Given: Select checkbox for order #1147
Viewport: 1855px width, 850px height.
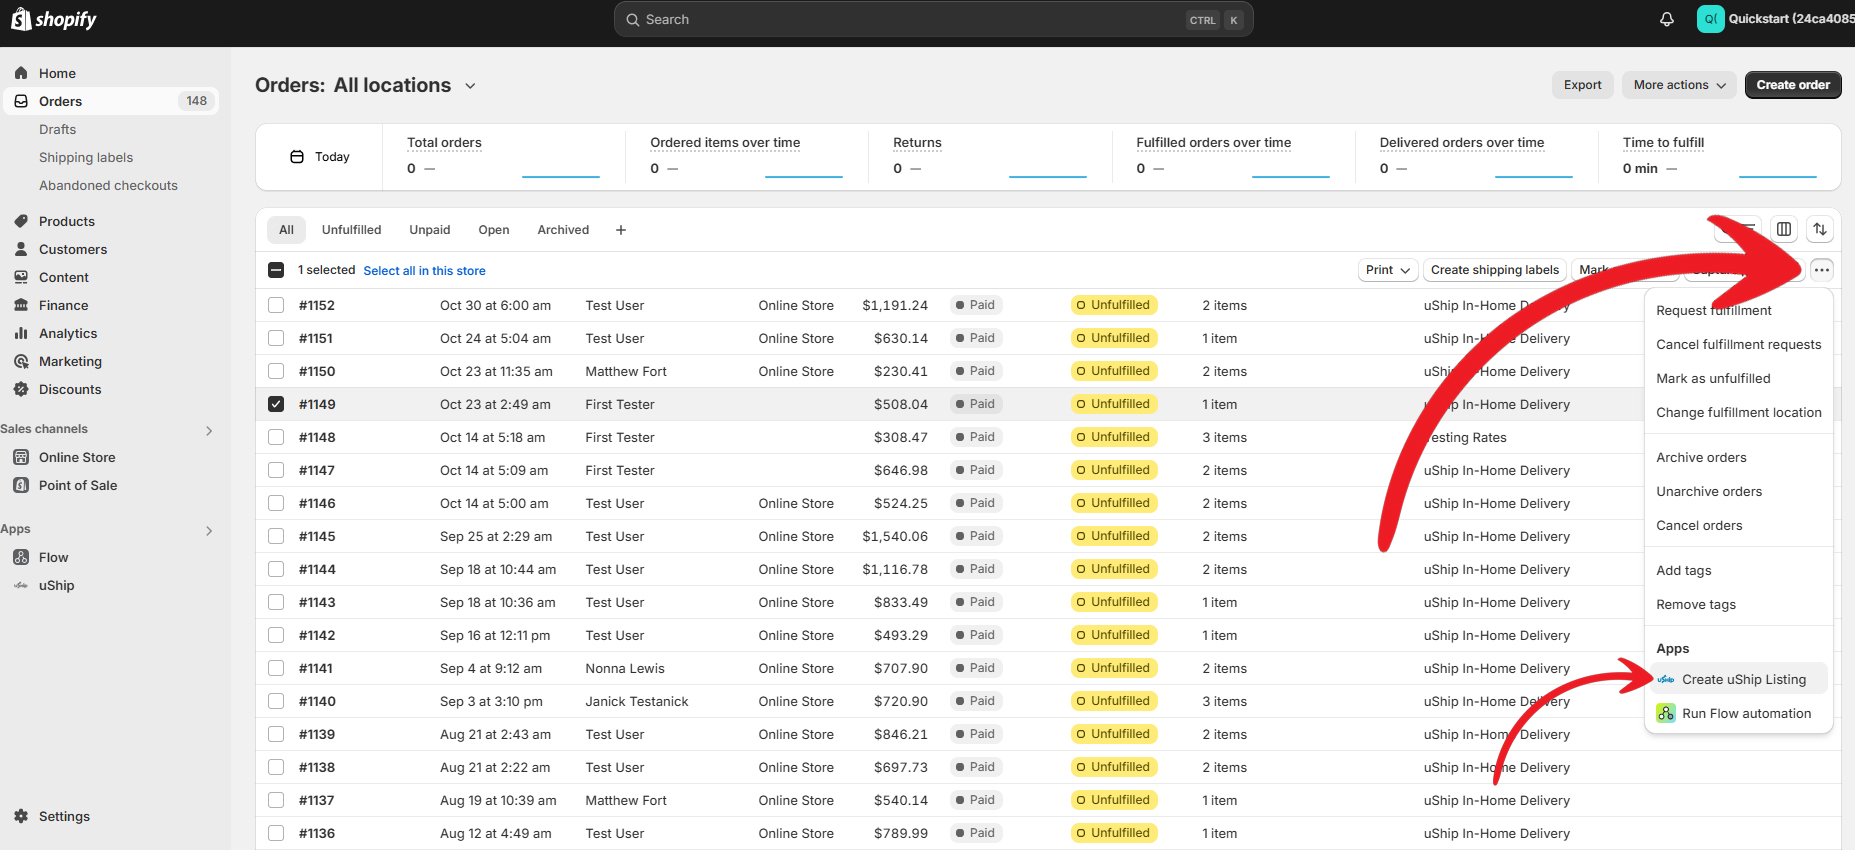Looking at the screenshot, I should click(276, 470).
